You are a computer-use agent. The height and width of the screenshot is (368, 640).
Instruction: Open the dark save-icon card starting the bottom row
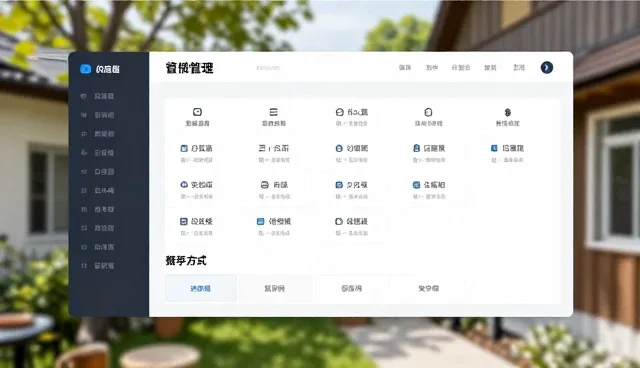pyautogui.click(x=196, y=227)
